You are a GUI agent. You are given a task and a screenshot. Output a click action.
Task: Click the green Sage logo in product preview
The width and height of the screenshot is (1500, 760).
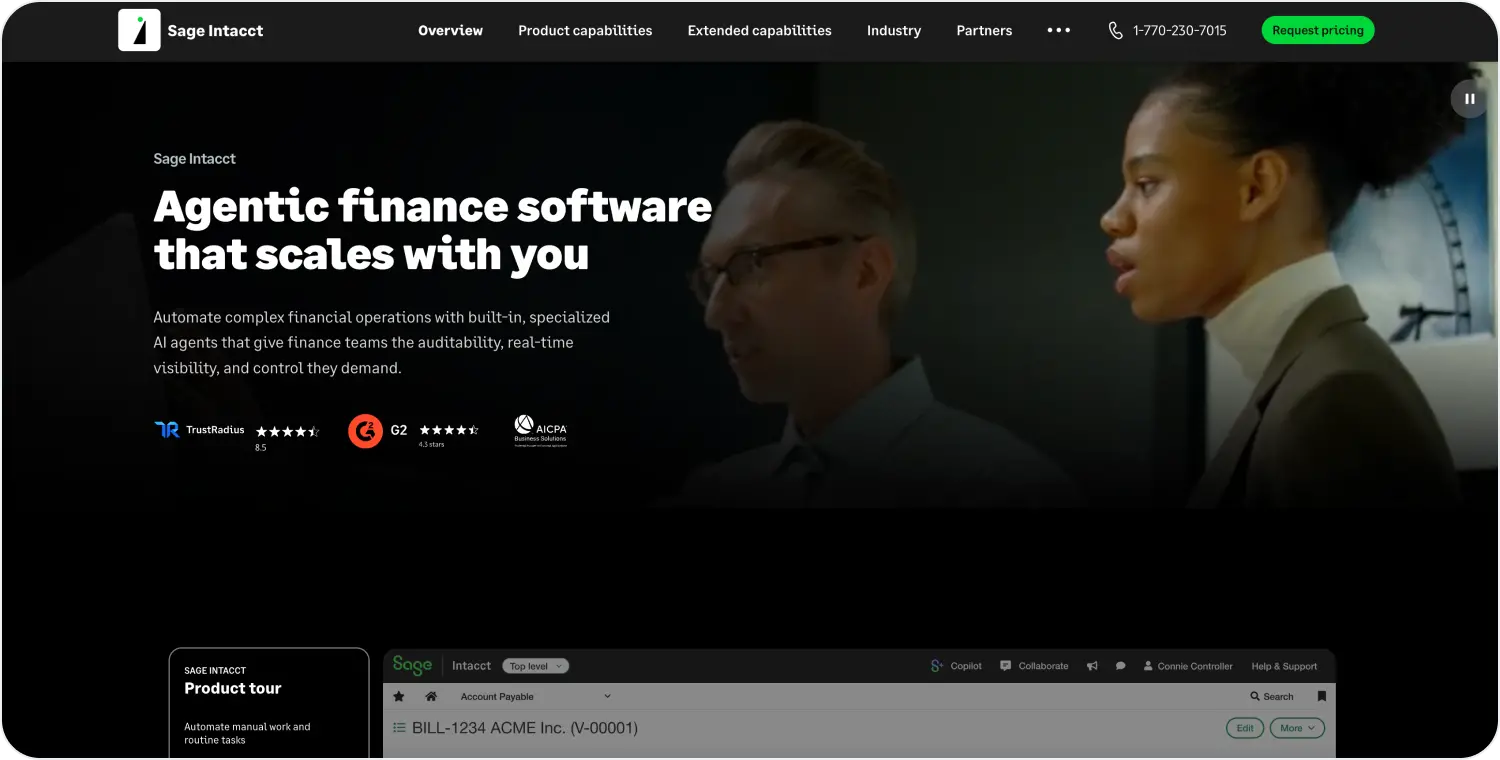[x=412, y=665]
